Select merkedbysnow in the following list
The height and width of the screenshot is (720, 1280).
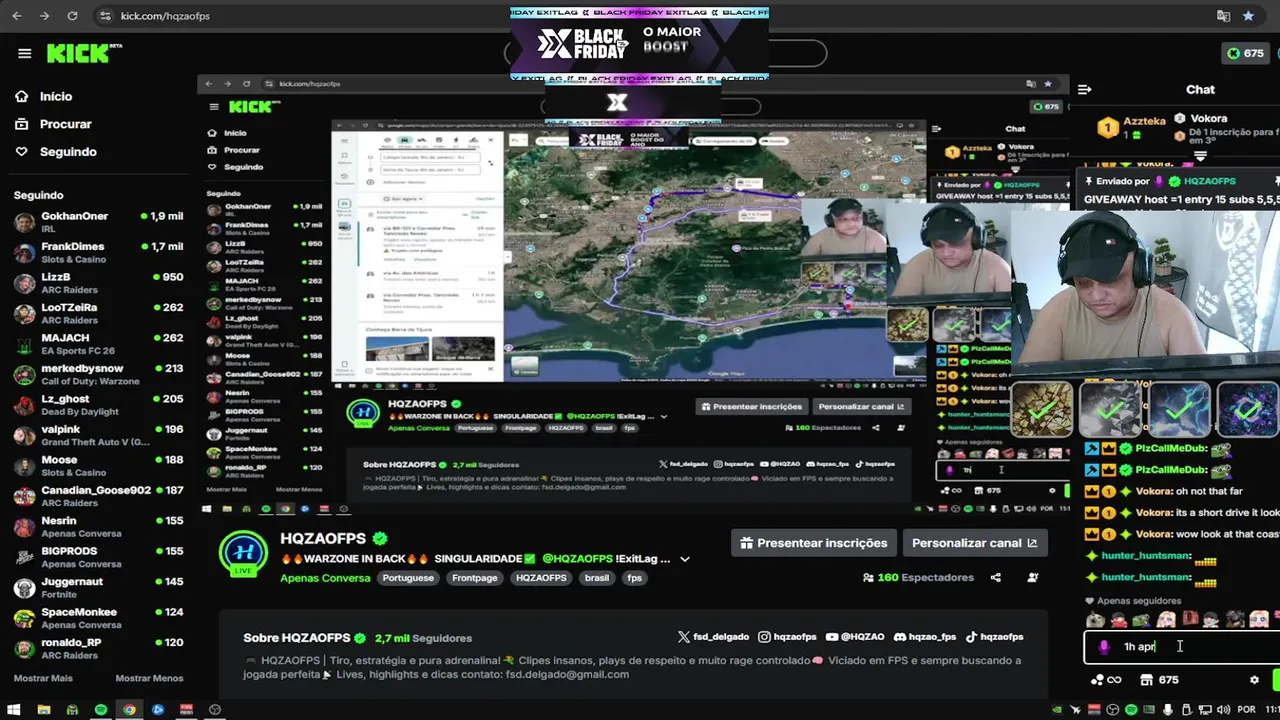[x=98, y=374]
